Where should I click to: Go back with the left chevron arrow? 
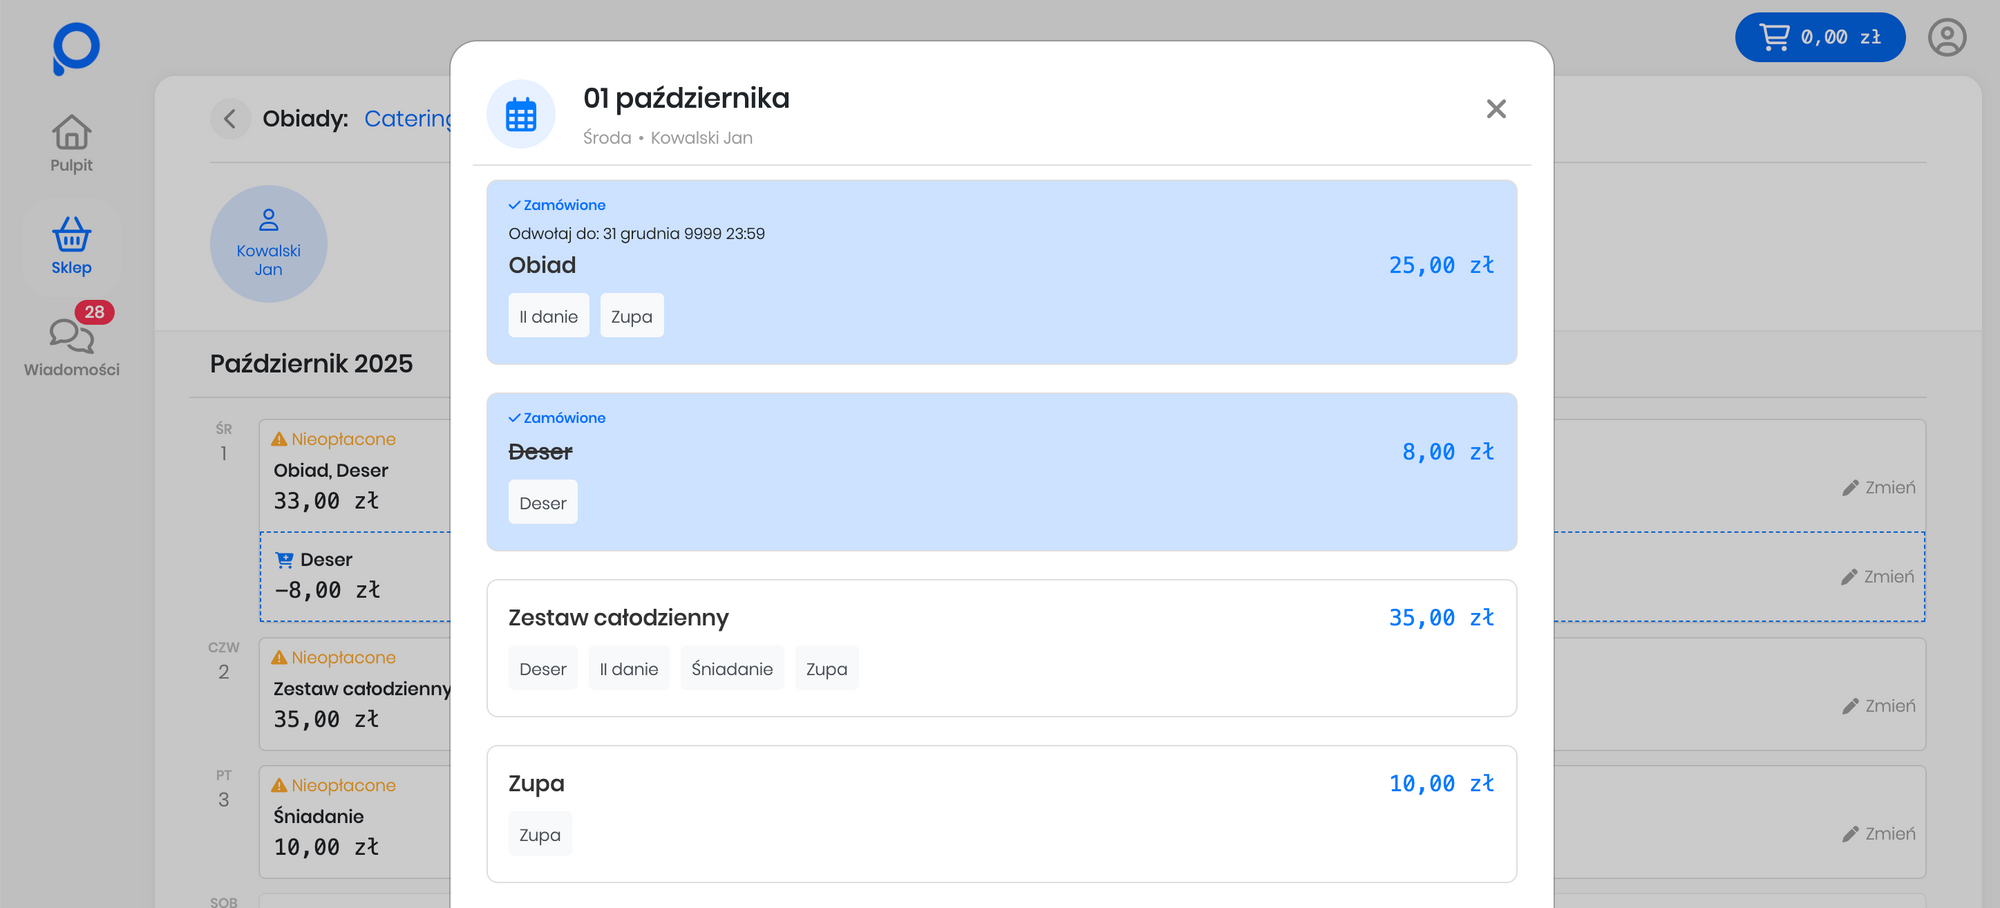pyautogui.click(x=230, y=119)
